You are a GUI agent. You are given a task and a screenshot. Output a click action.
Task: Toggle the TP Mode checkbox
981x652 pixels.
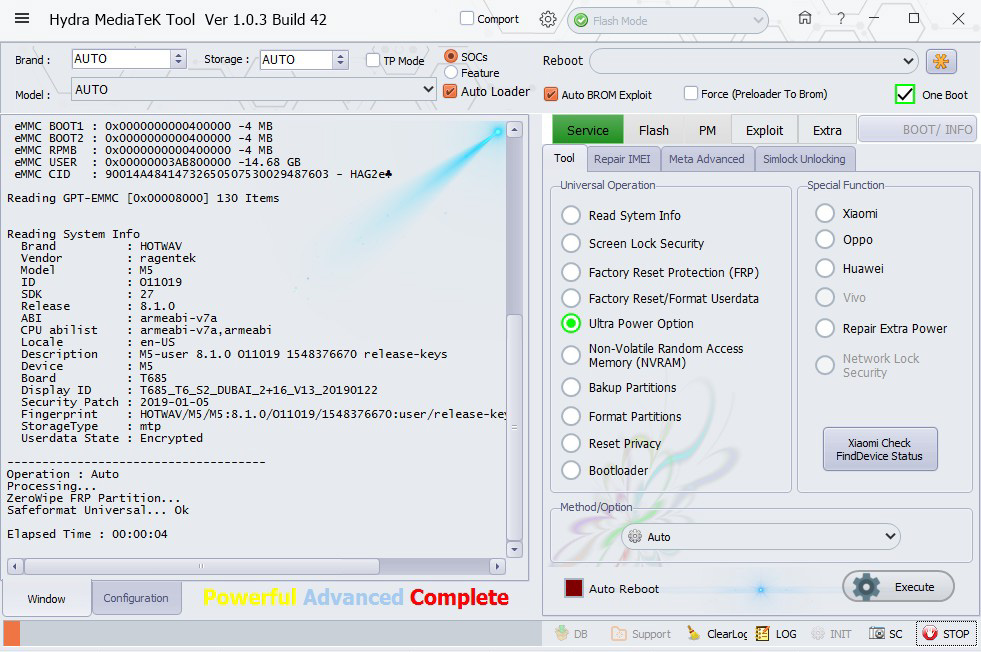pyautogui.click(x=373, y=60)
